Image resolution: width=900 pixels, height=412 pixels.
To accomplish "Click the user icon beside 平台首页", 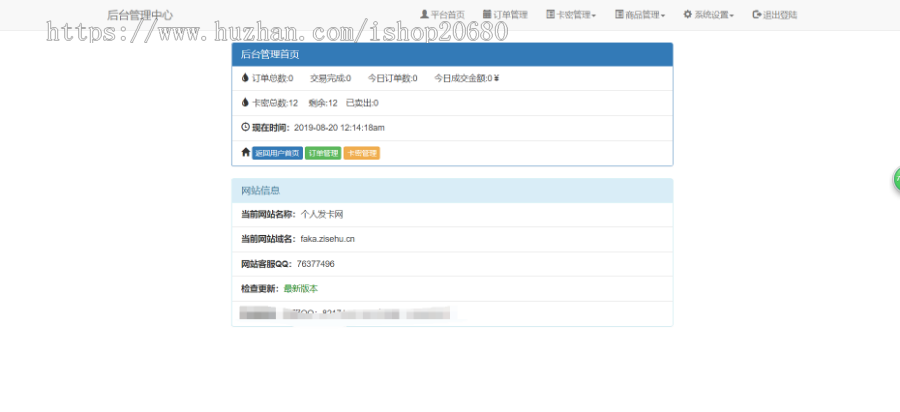I will click(x=424, y=15).
